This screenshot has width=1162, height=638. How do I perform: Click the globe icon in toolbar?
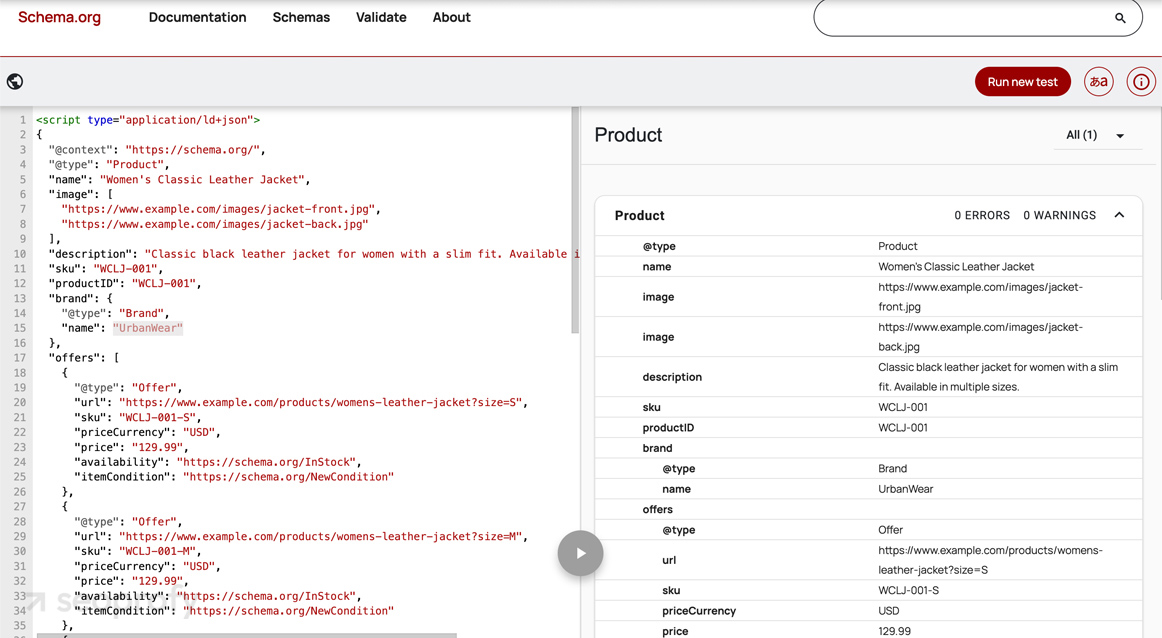tap(15, 82)
